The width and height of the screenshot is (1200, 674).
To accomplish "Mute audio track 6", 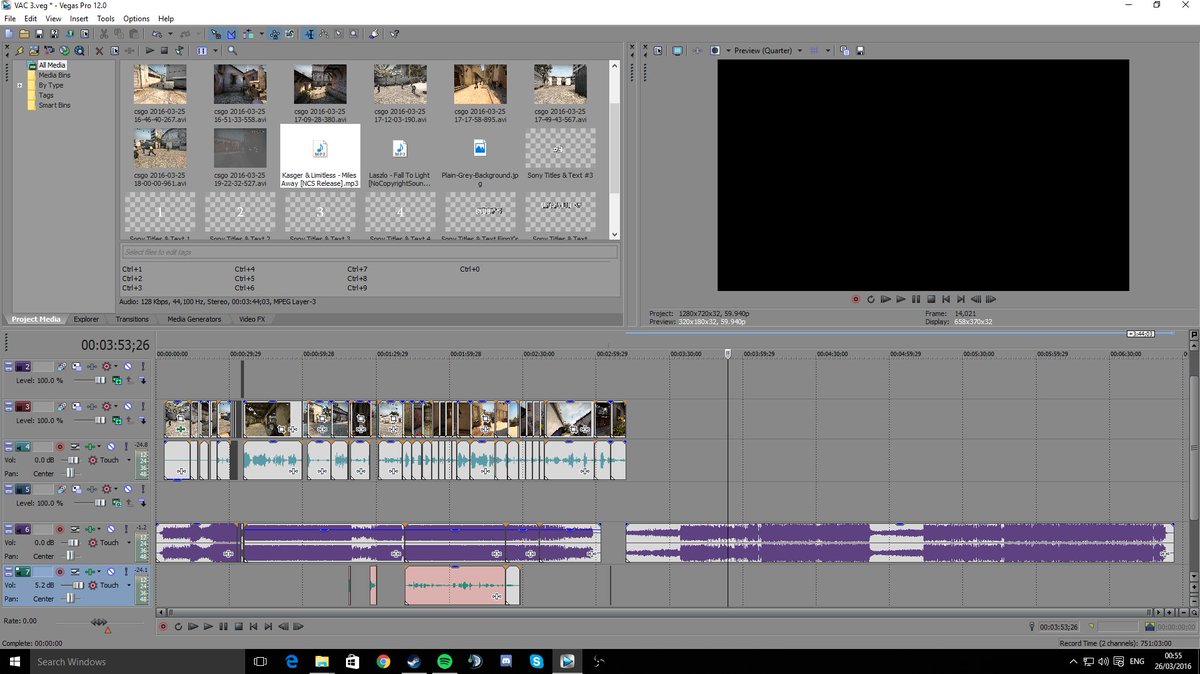I will point(111,529).
